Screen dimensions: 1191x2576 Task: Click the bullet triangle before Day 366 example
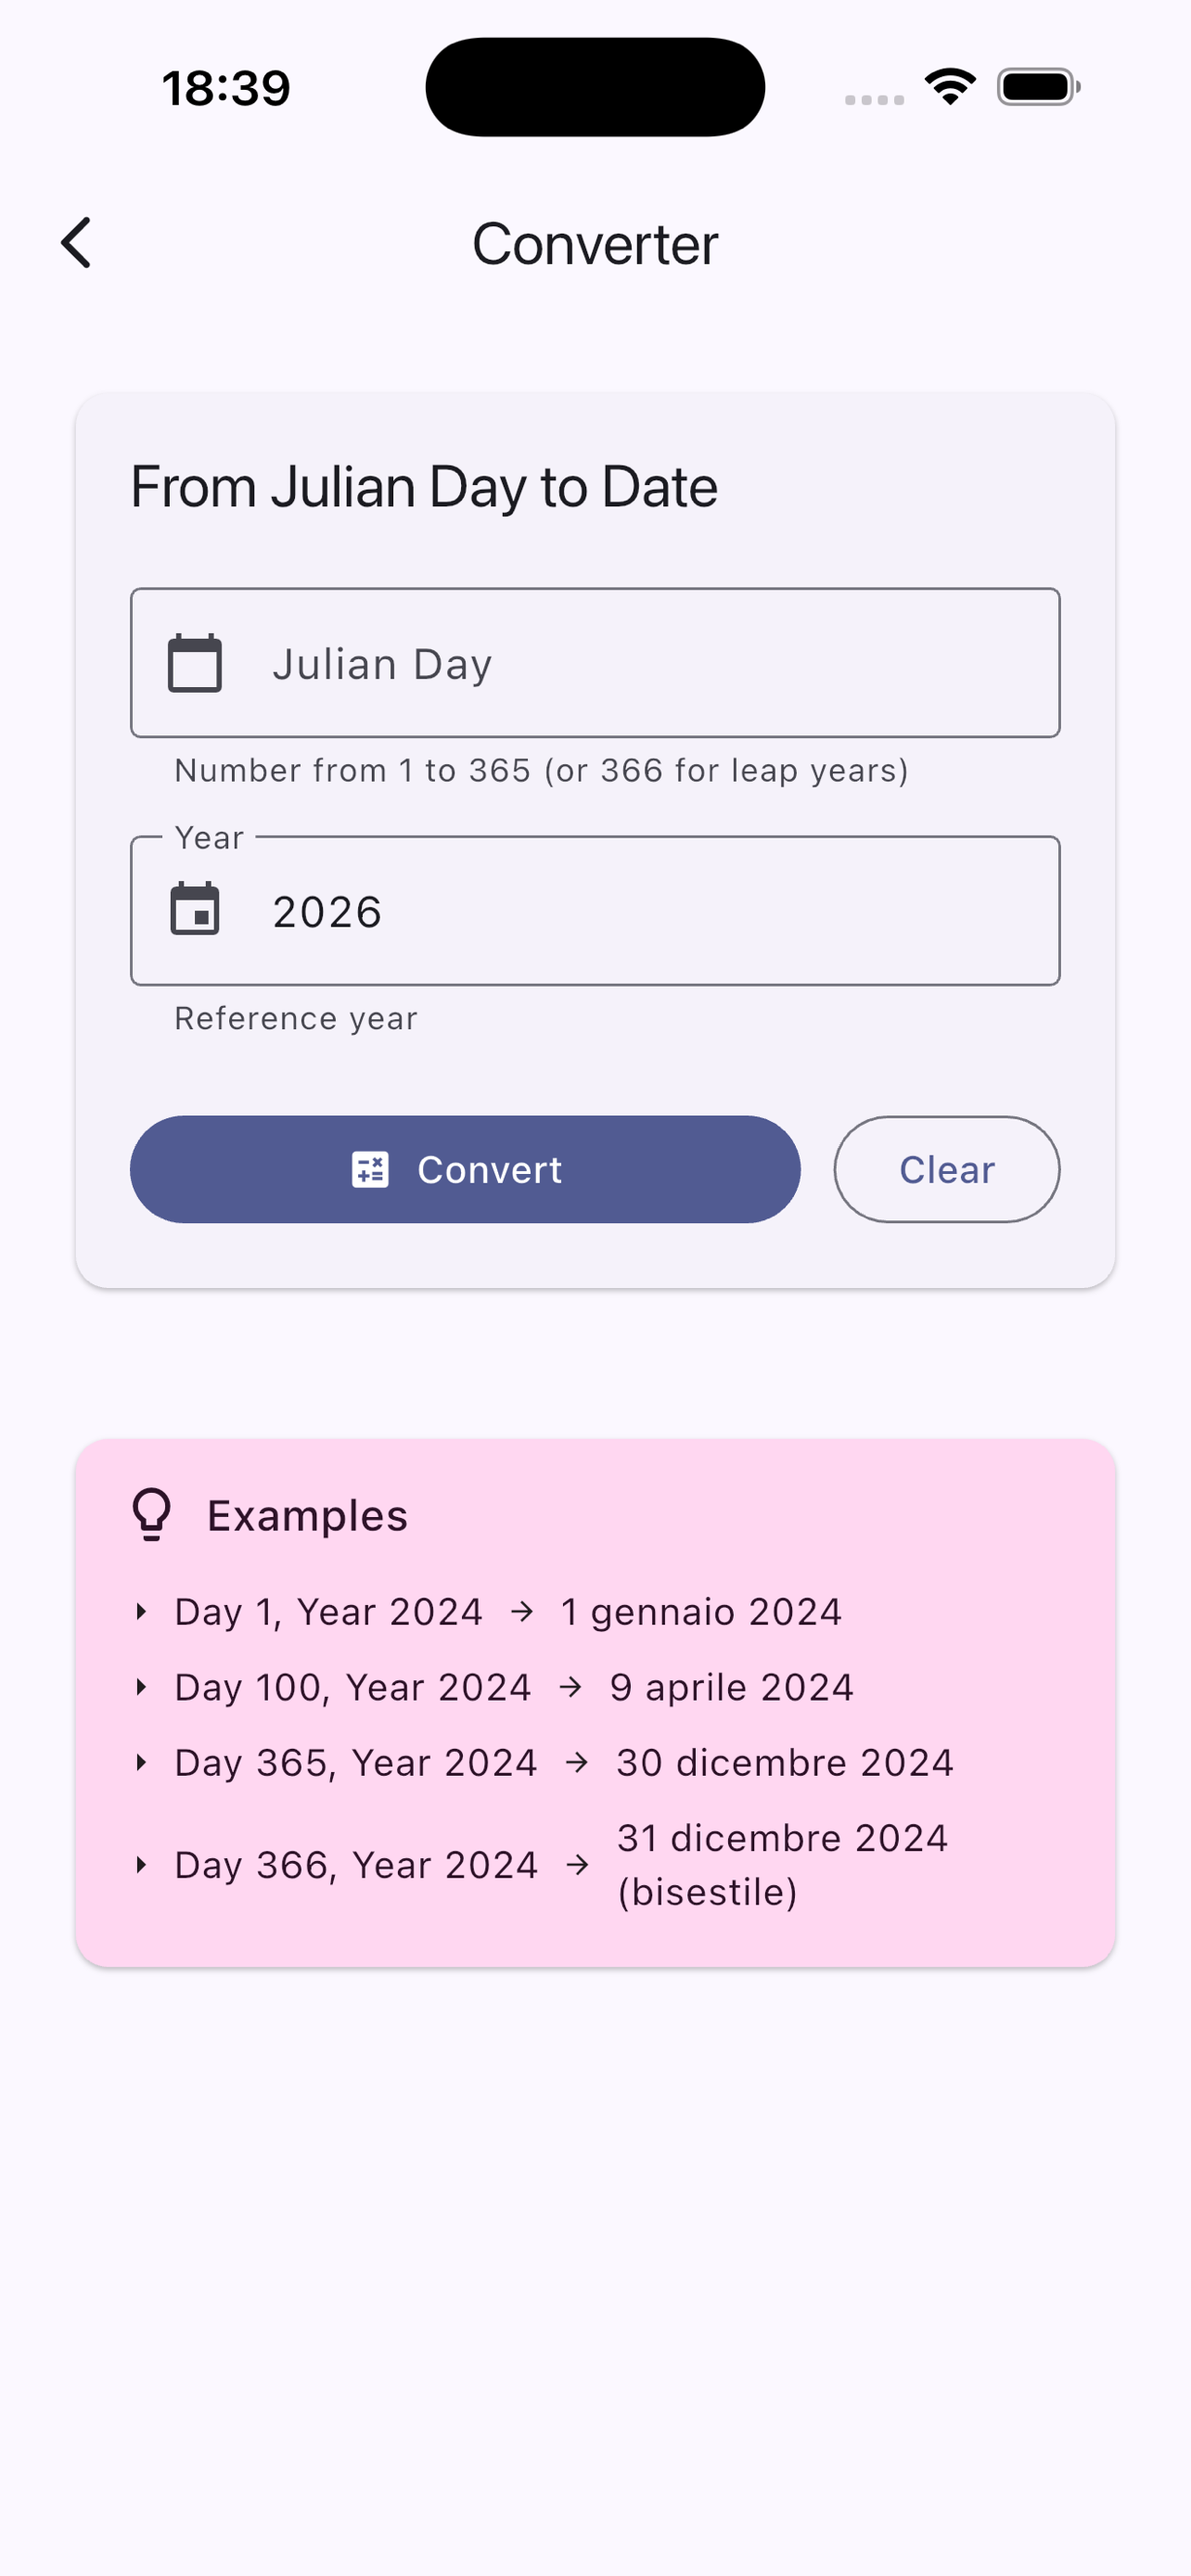[x=141, y=1864]
